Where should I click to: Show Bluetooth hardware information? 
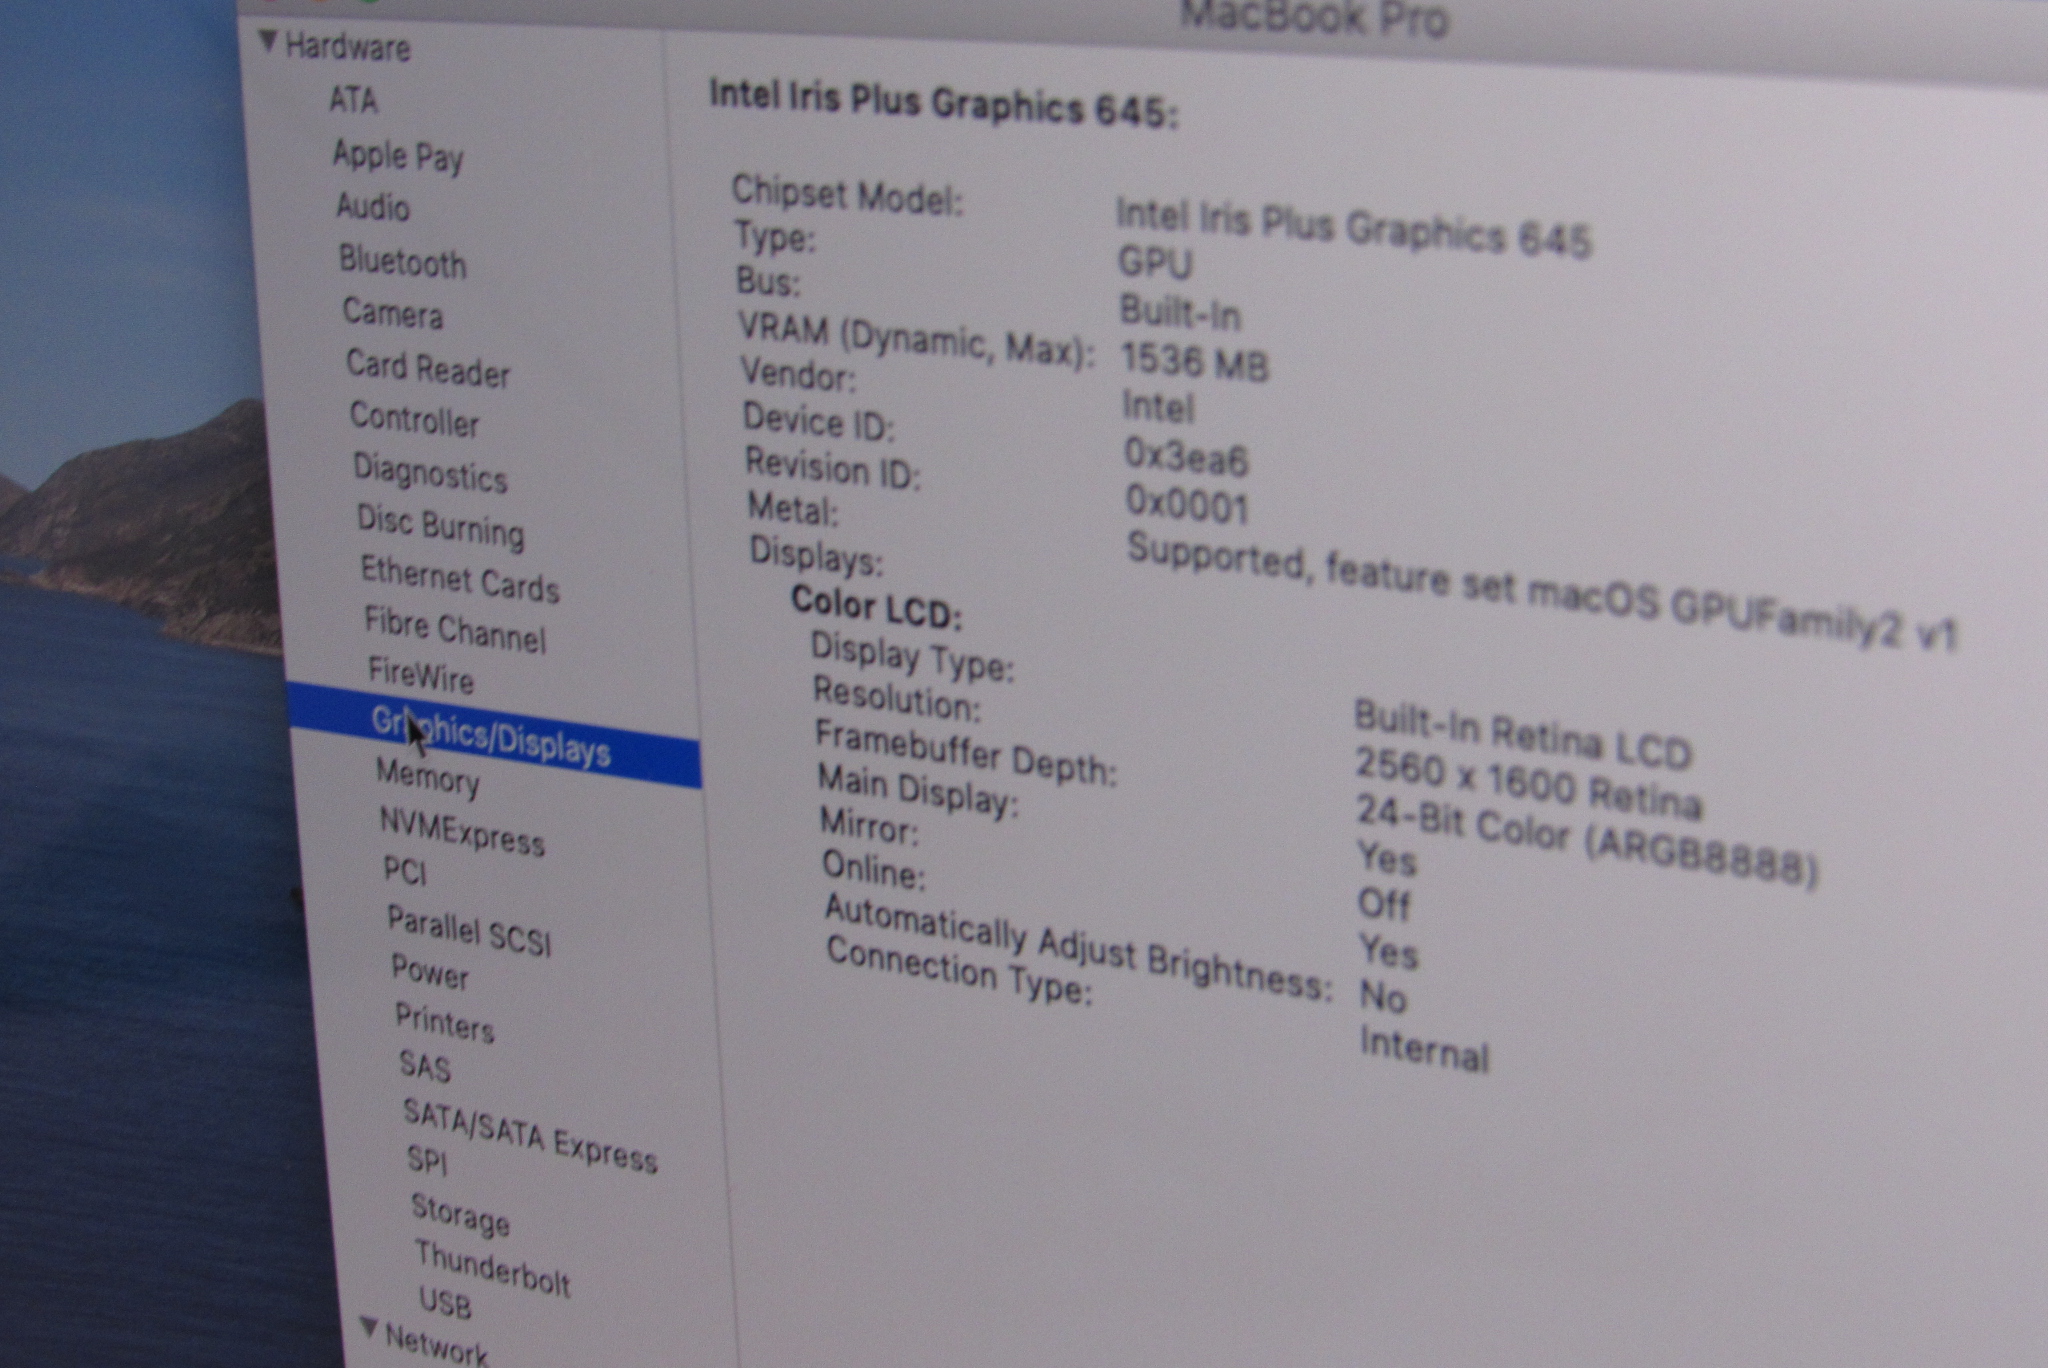402,262
